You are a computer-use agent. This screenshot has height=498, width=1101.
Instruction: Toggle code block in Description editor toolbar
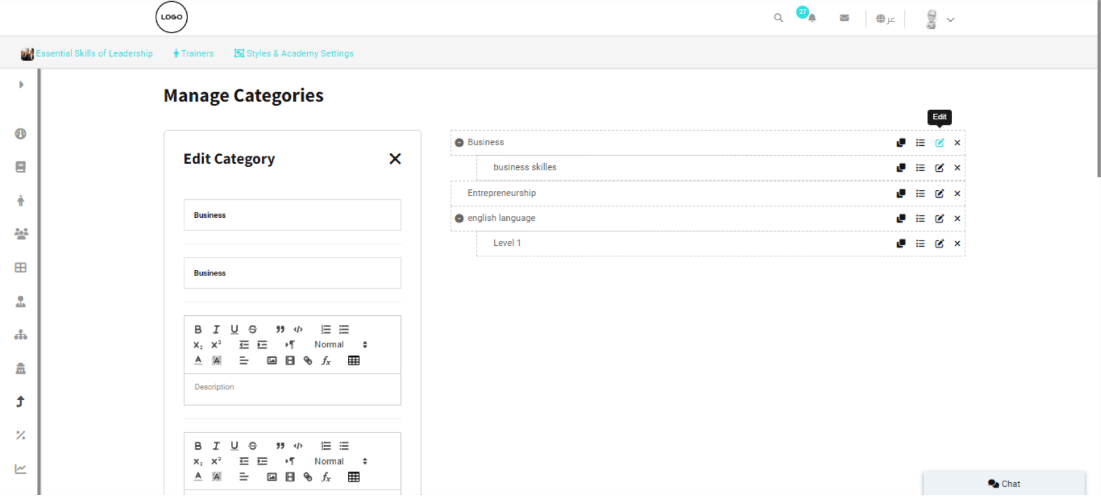coord(298,329)
